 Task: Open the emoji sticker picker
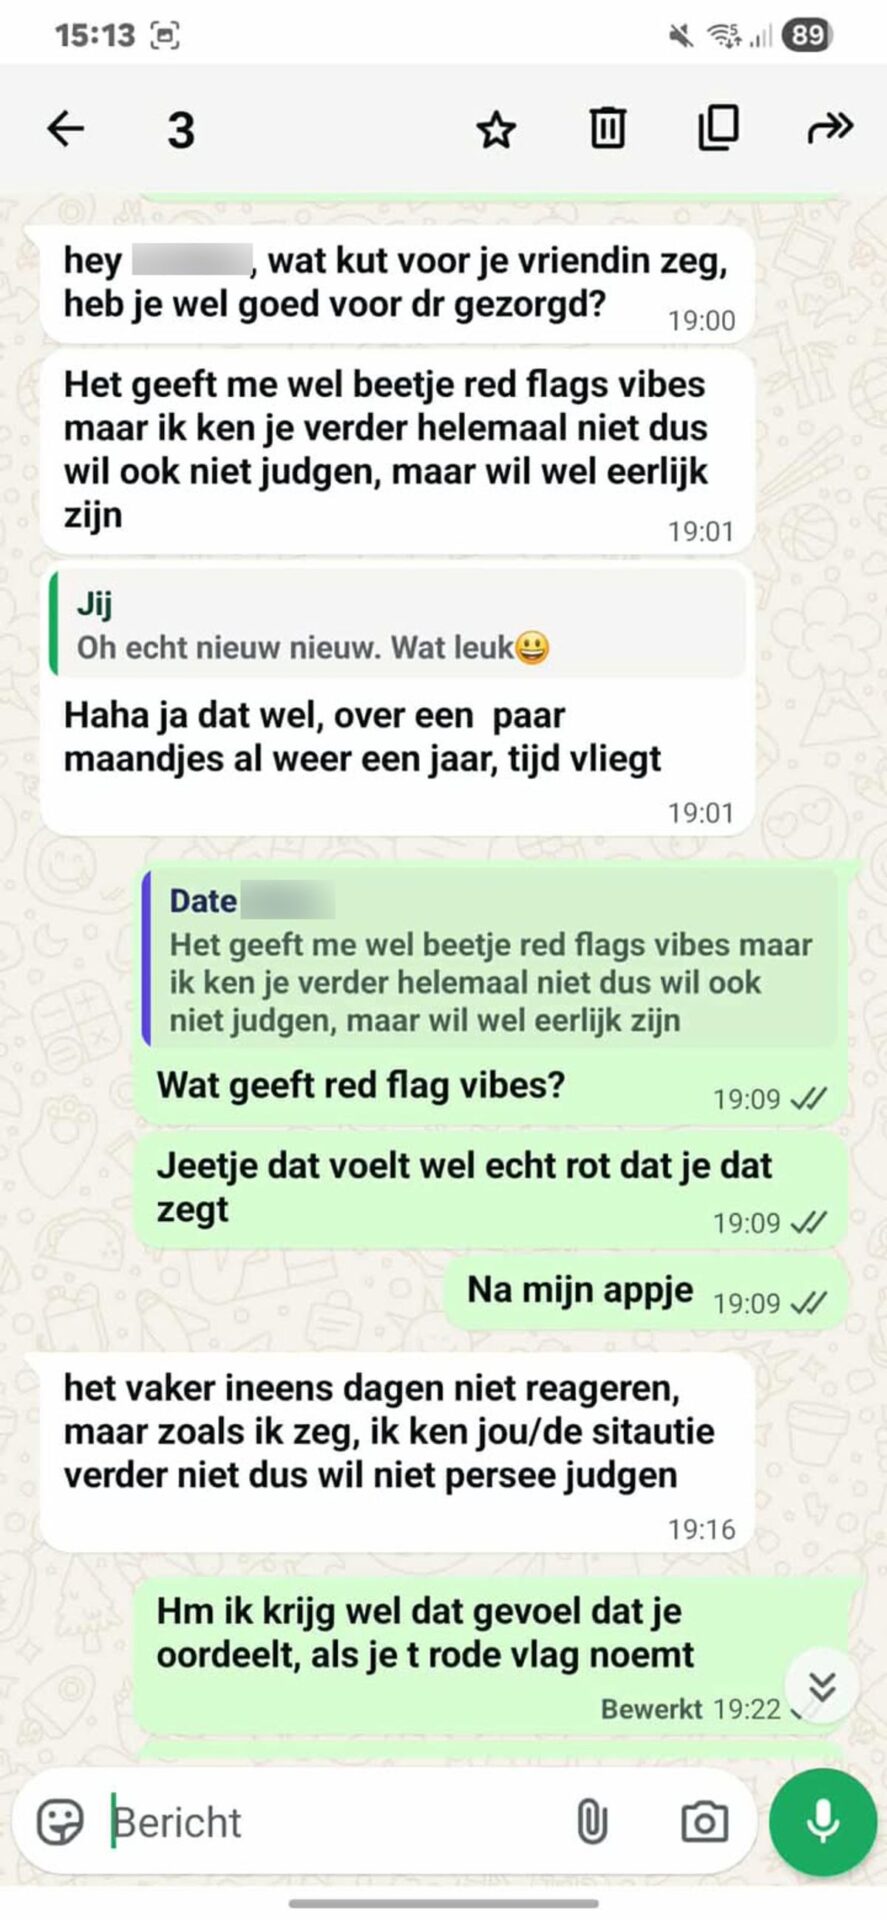pos(60,1822)
